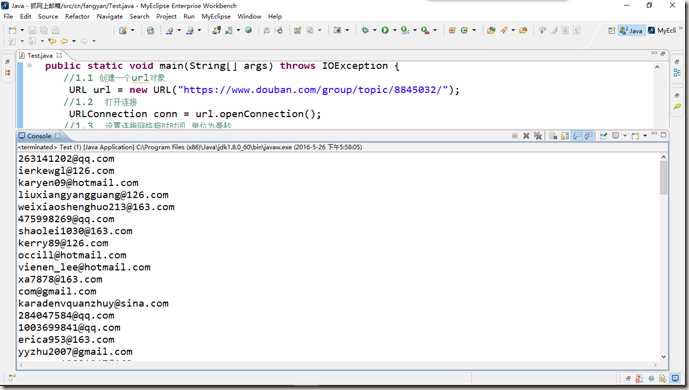The image size is (689, 390).
Task: Click the Clear Console icon
Action: 553,136
